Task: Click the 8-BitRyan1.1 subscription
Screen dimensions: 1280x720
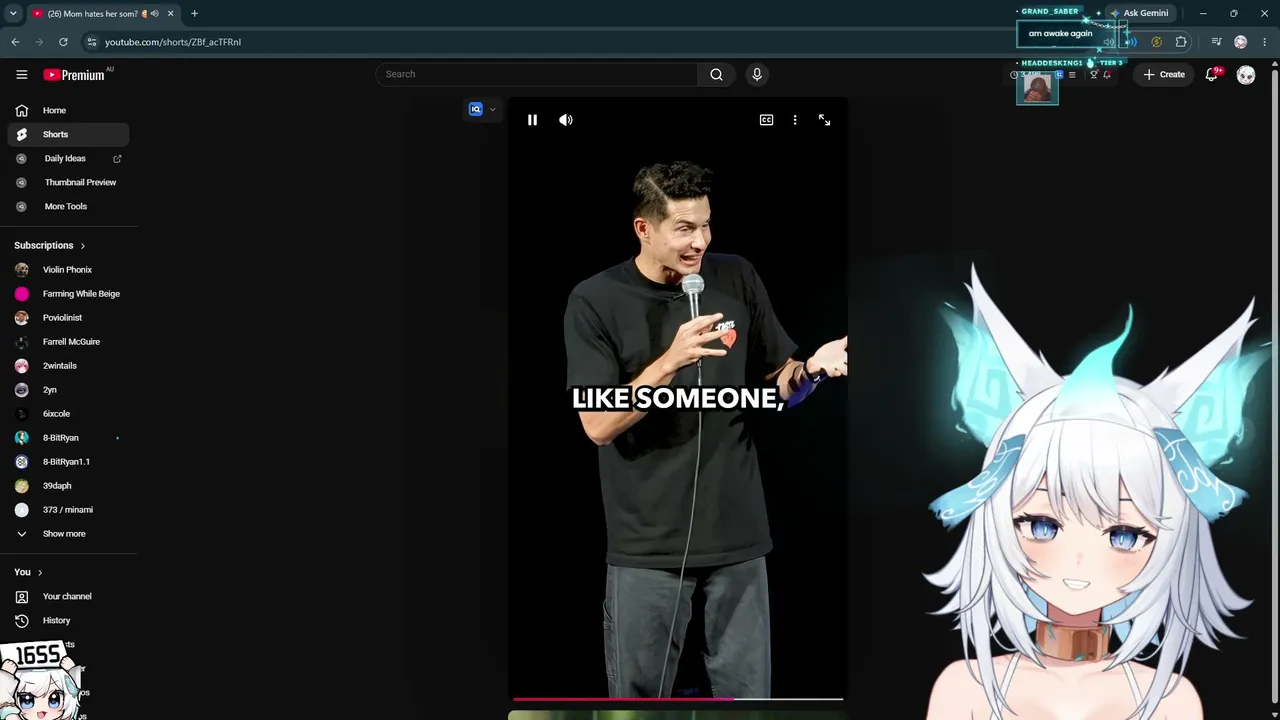Action: coord(68,462)
